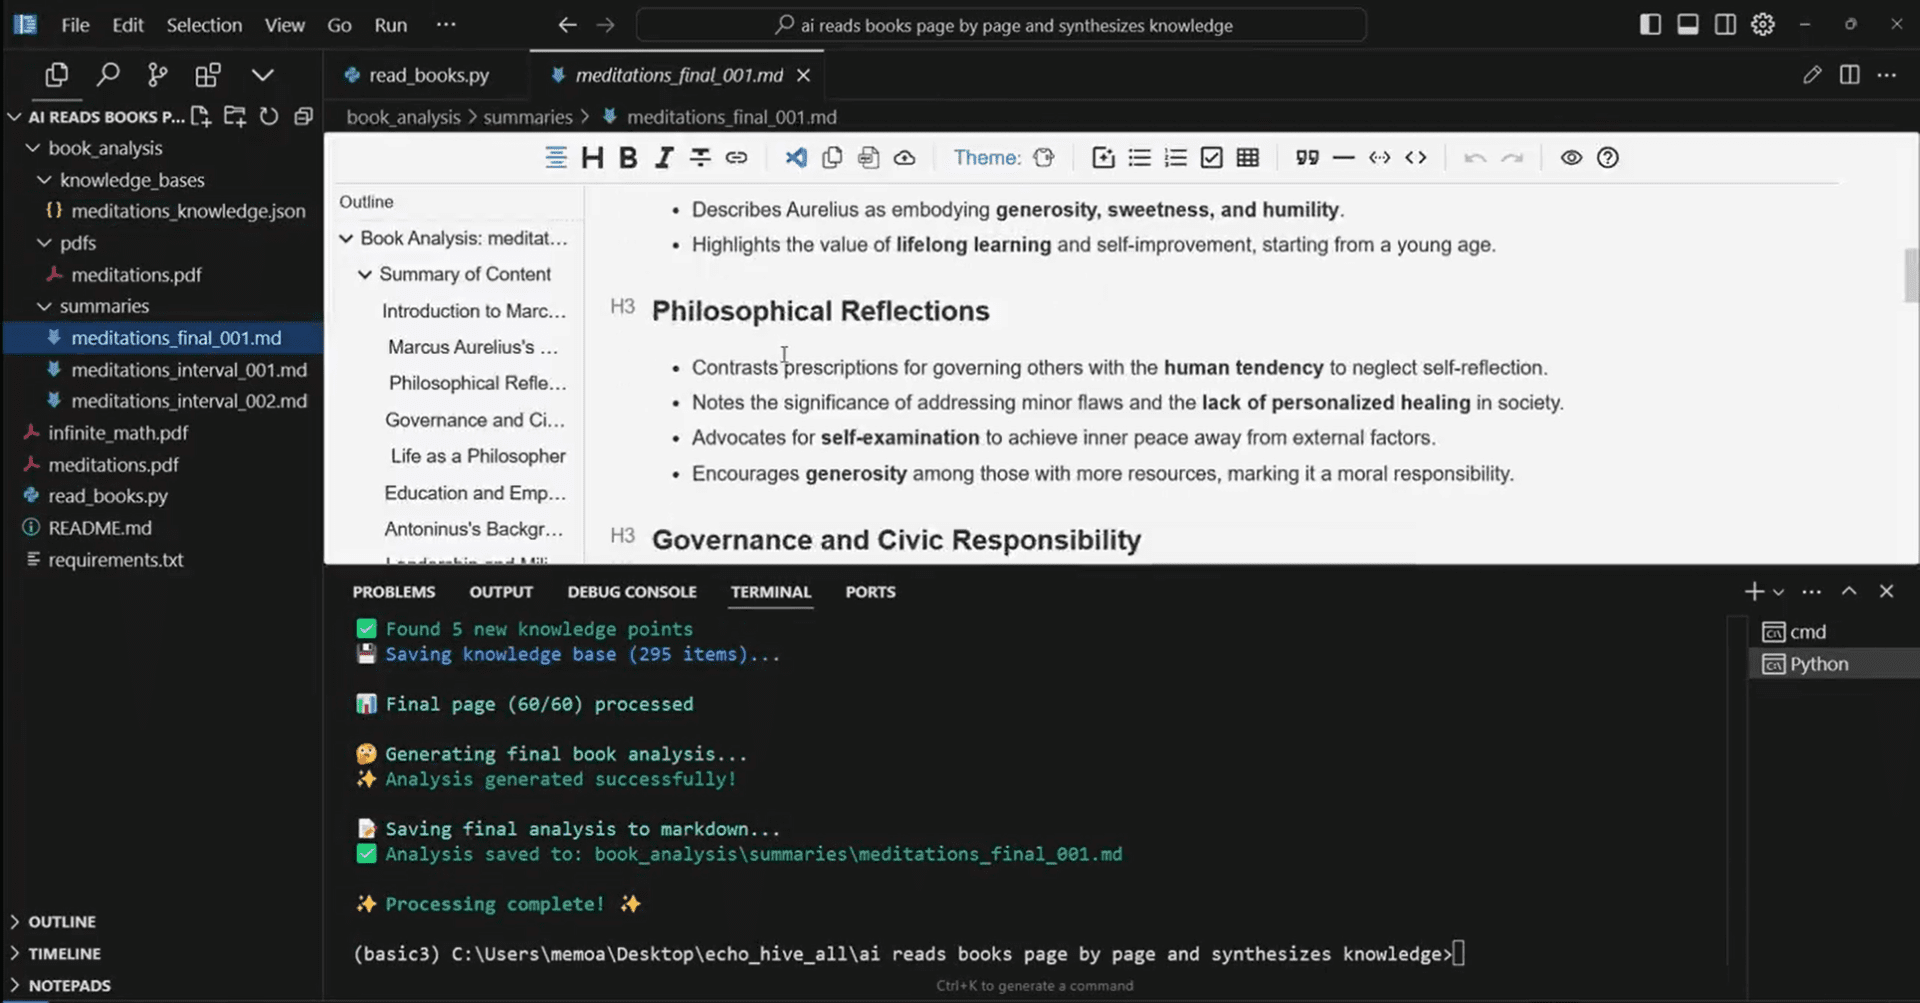Open the Search view in activity bar
This screenshot has width=1920, height=1003.
point(108,75)
